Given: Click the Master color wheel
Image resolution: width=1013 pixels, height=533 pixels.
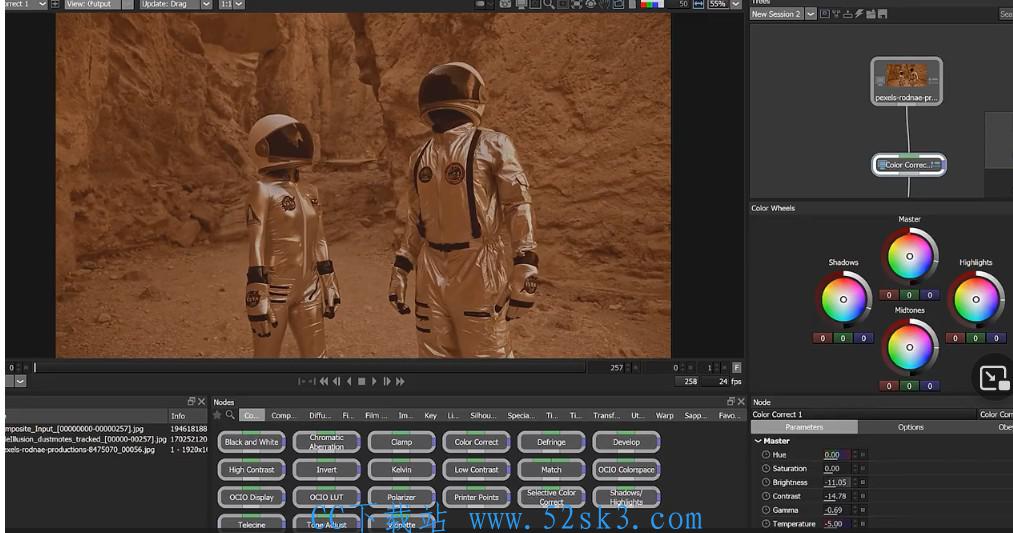Looking at the screenshot, I should [x=910, y=256].
